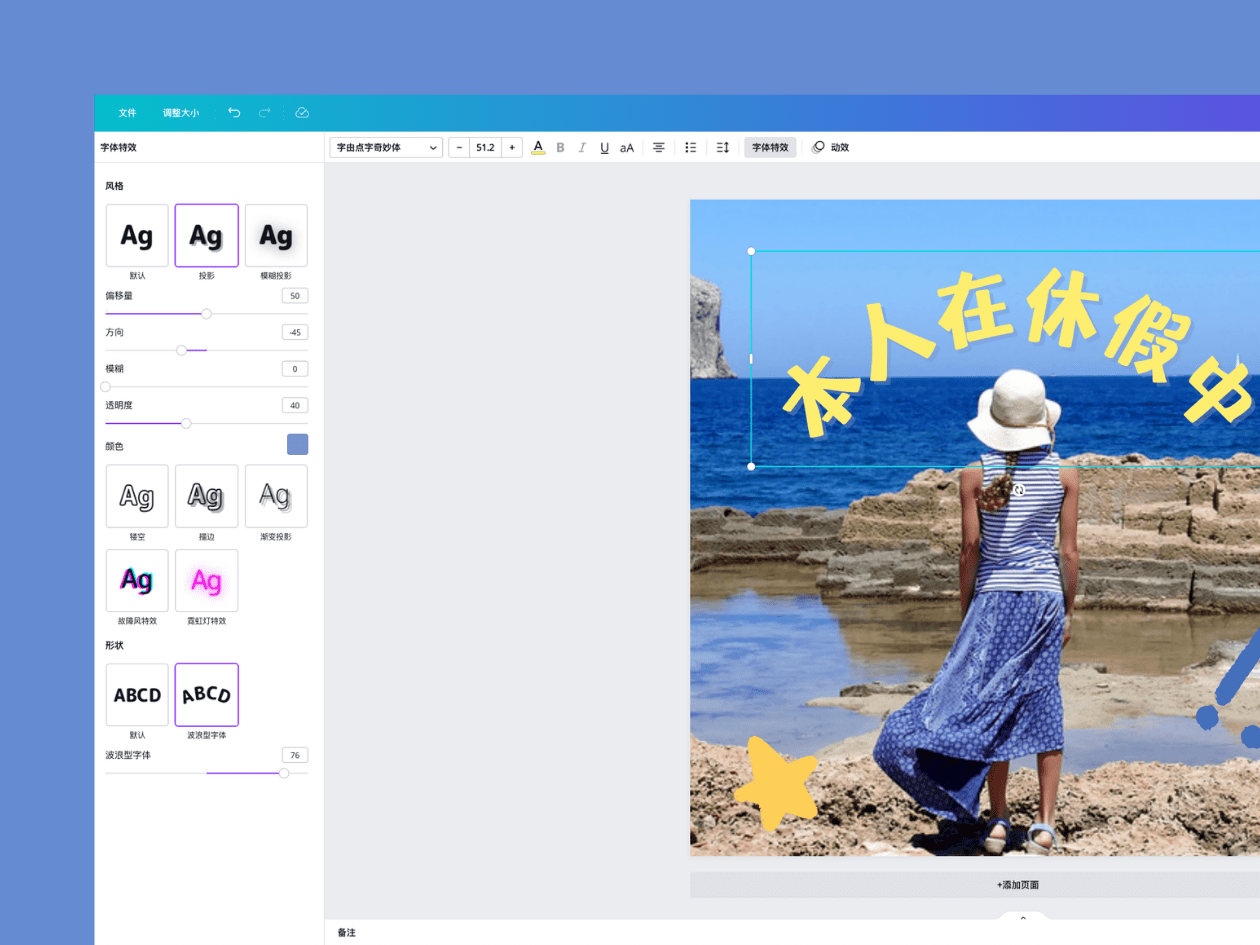
Task: Edit the 模糊 value field
Action: pos(295,369)
